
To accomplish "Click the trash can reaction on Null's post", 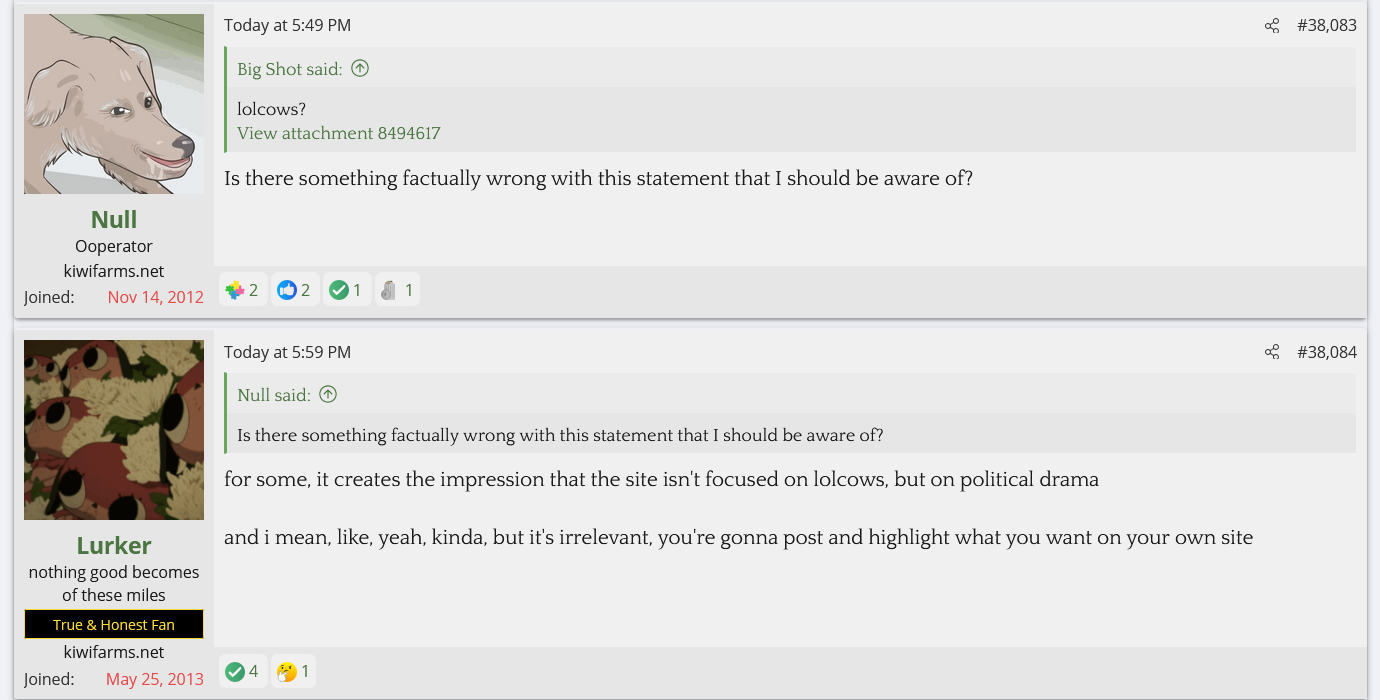I will point(389,290).
